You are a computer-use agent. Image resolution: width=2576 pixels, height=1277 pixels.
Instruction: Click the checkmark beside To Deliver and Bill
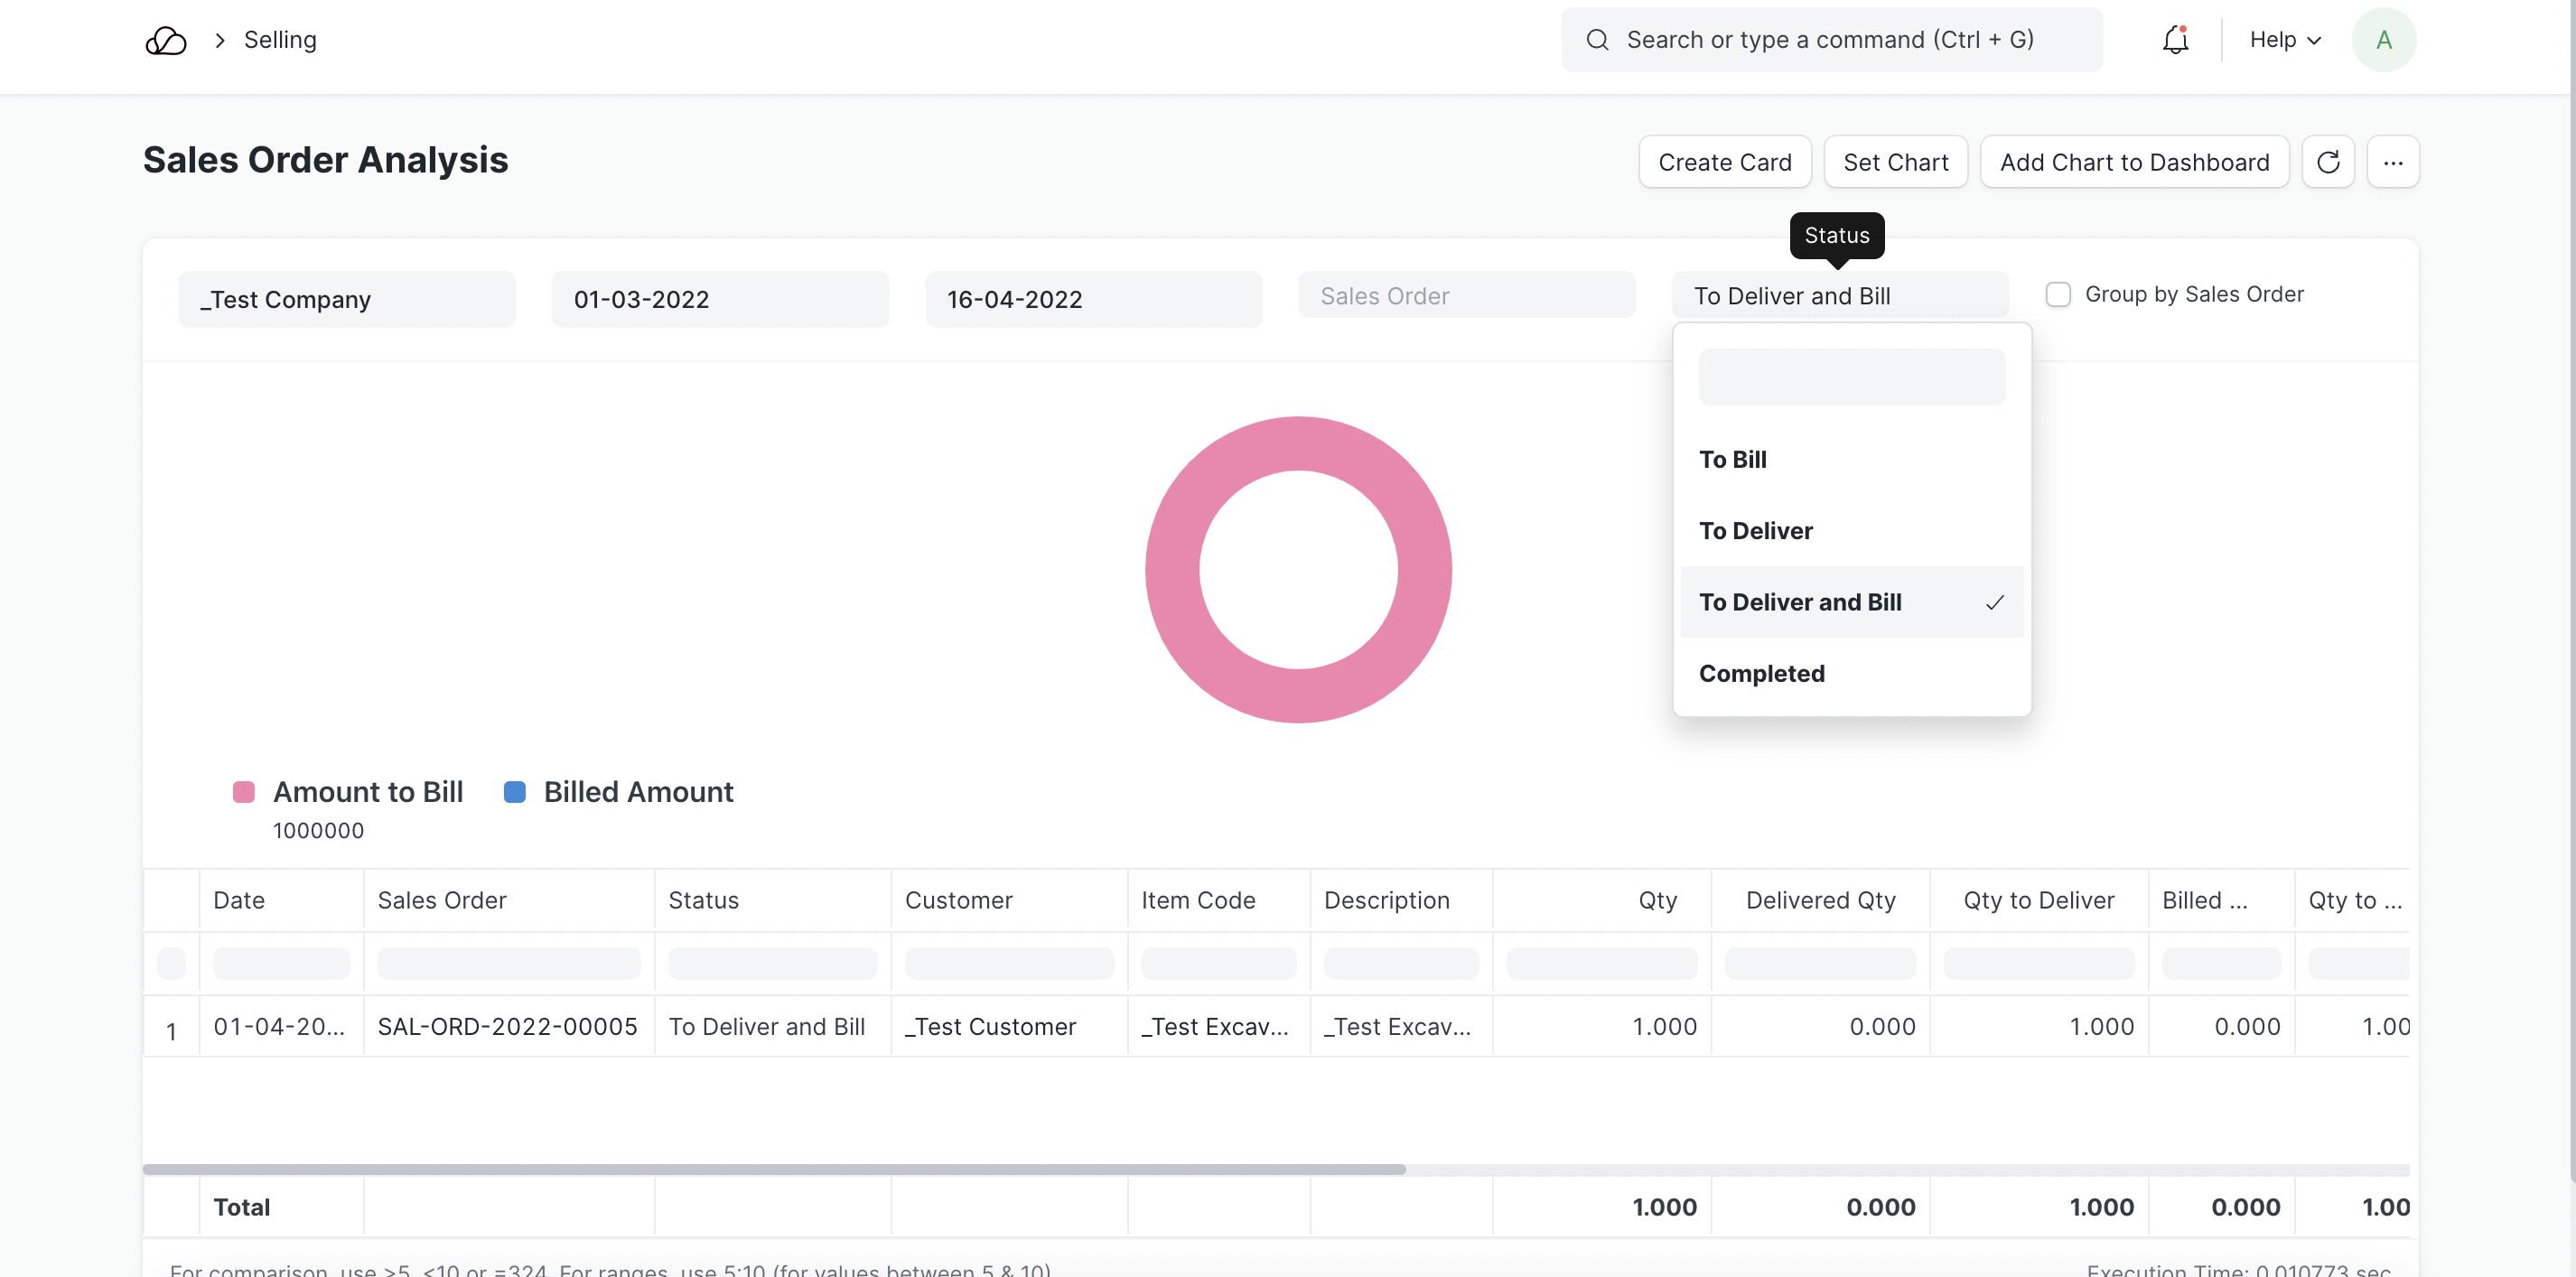[x=1994, y=602]
